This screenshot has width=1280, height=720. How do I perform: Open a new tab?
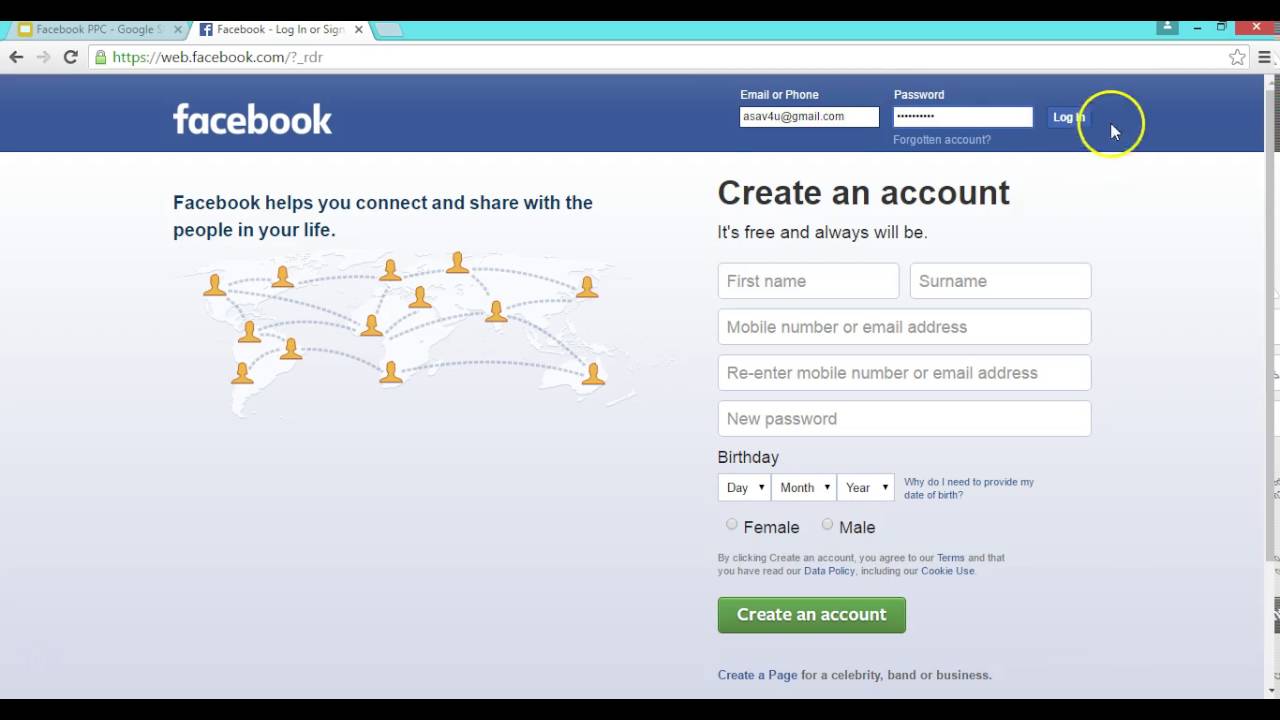click(389, 30)
